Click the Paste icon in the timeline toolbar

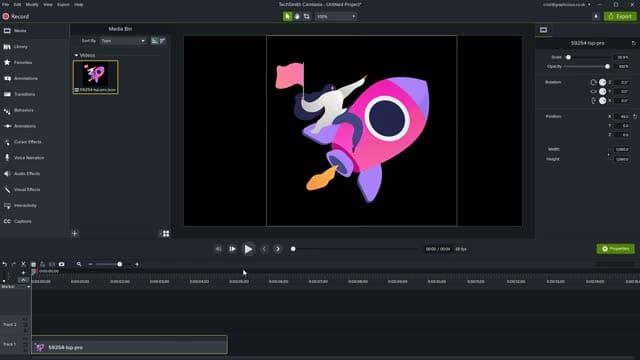point(42,264)
